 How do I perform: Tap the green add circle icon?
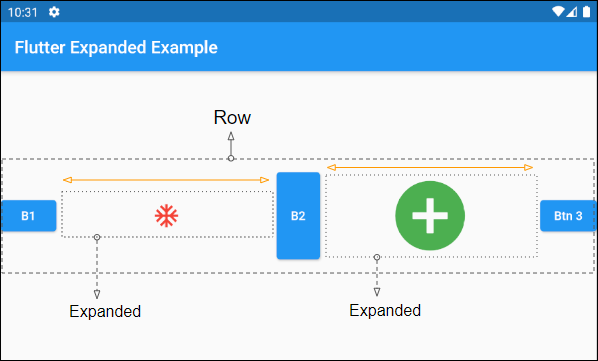[x=430, y=216]
